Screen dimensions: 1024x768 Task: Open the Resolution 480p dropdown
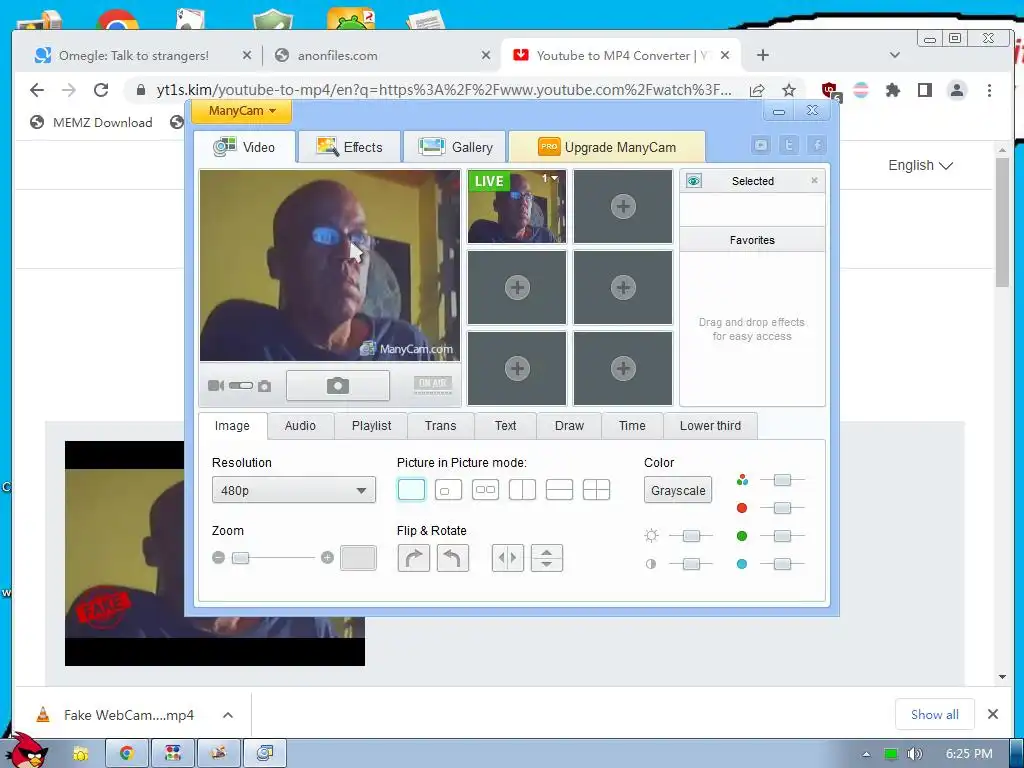pyautogui.click(x=294, y=490)
